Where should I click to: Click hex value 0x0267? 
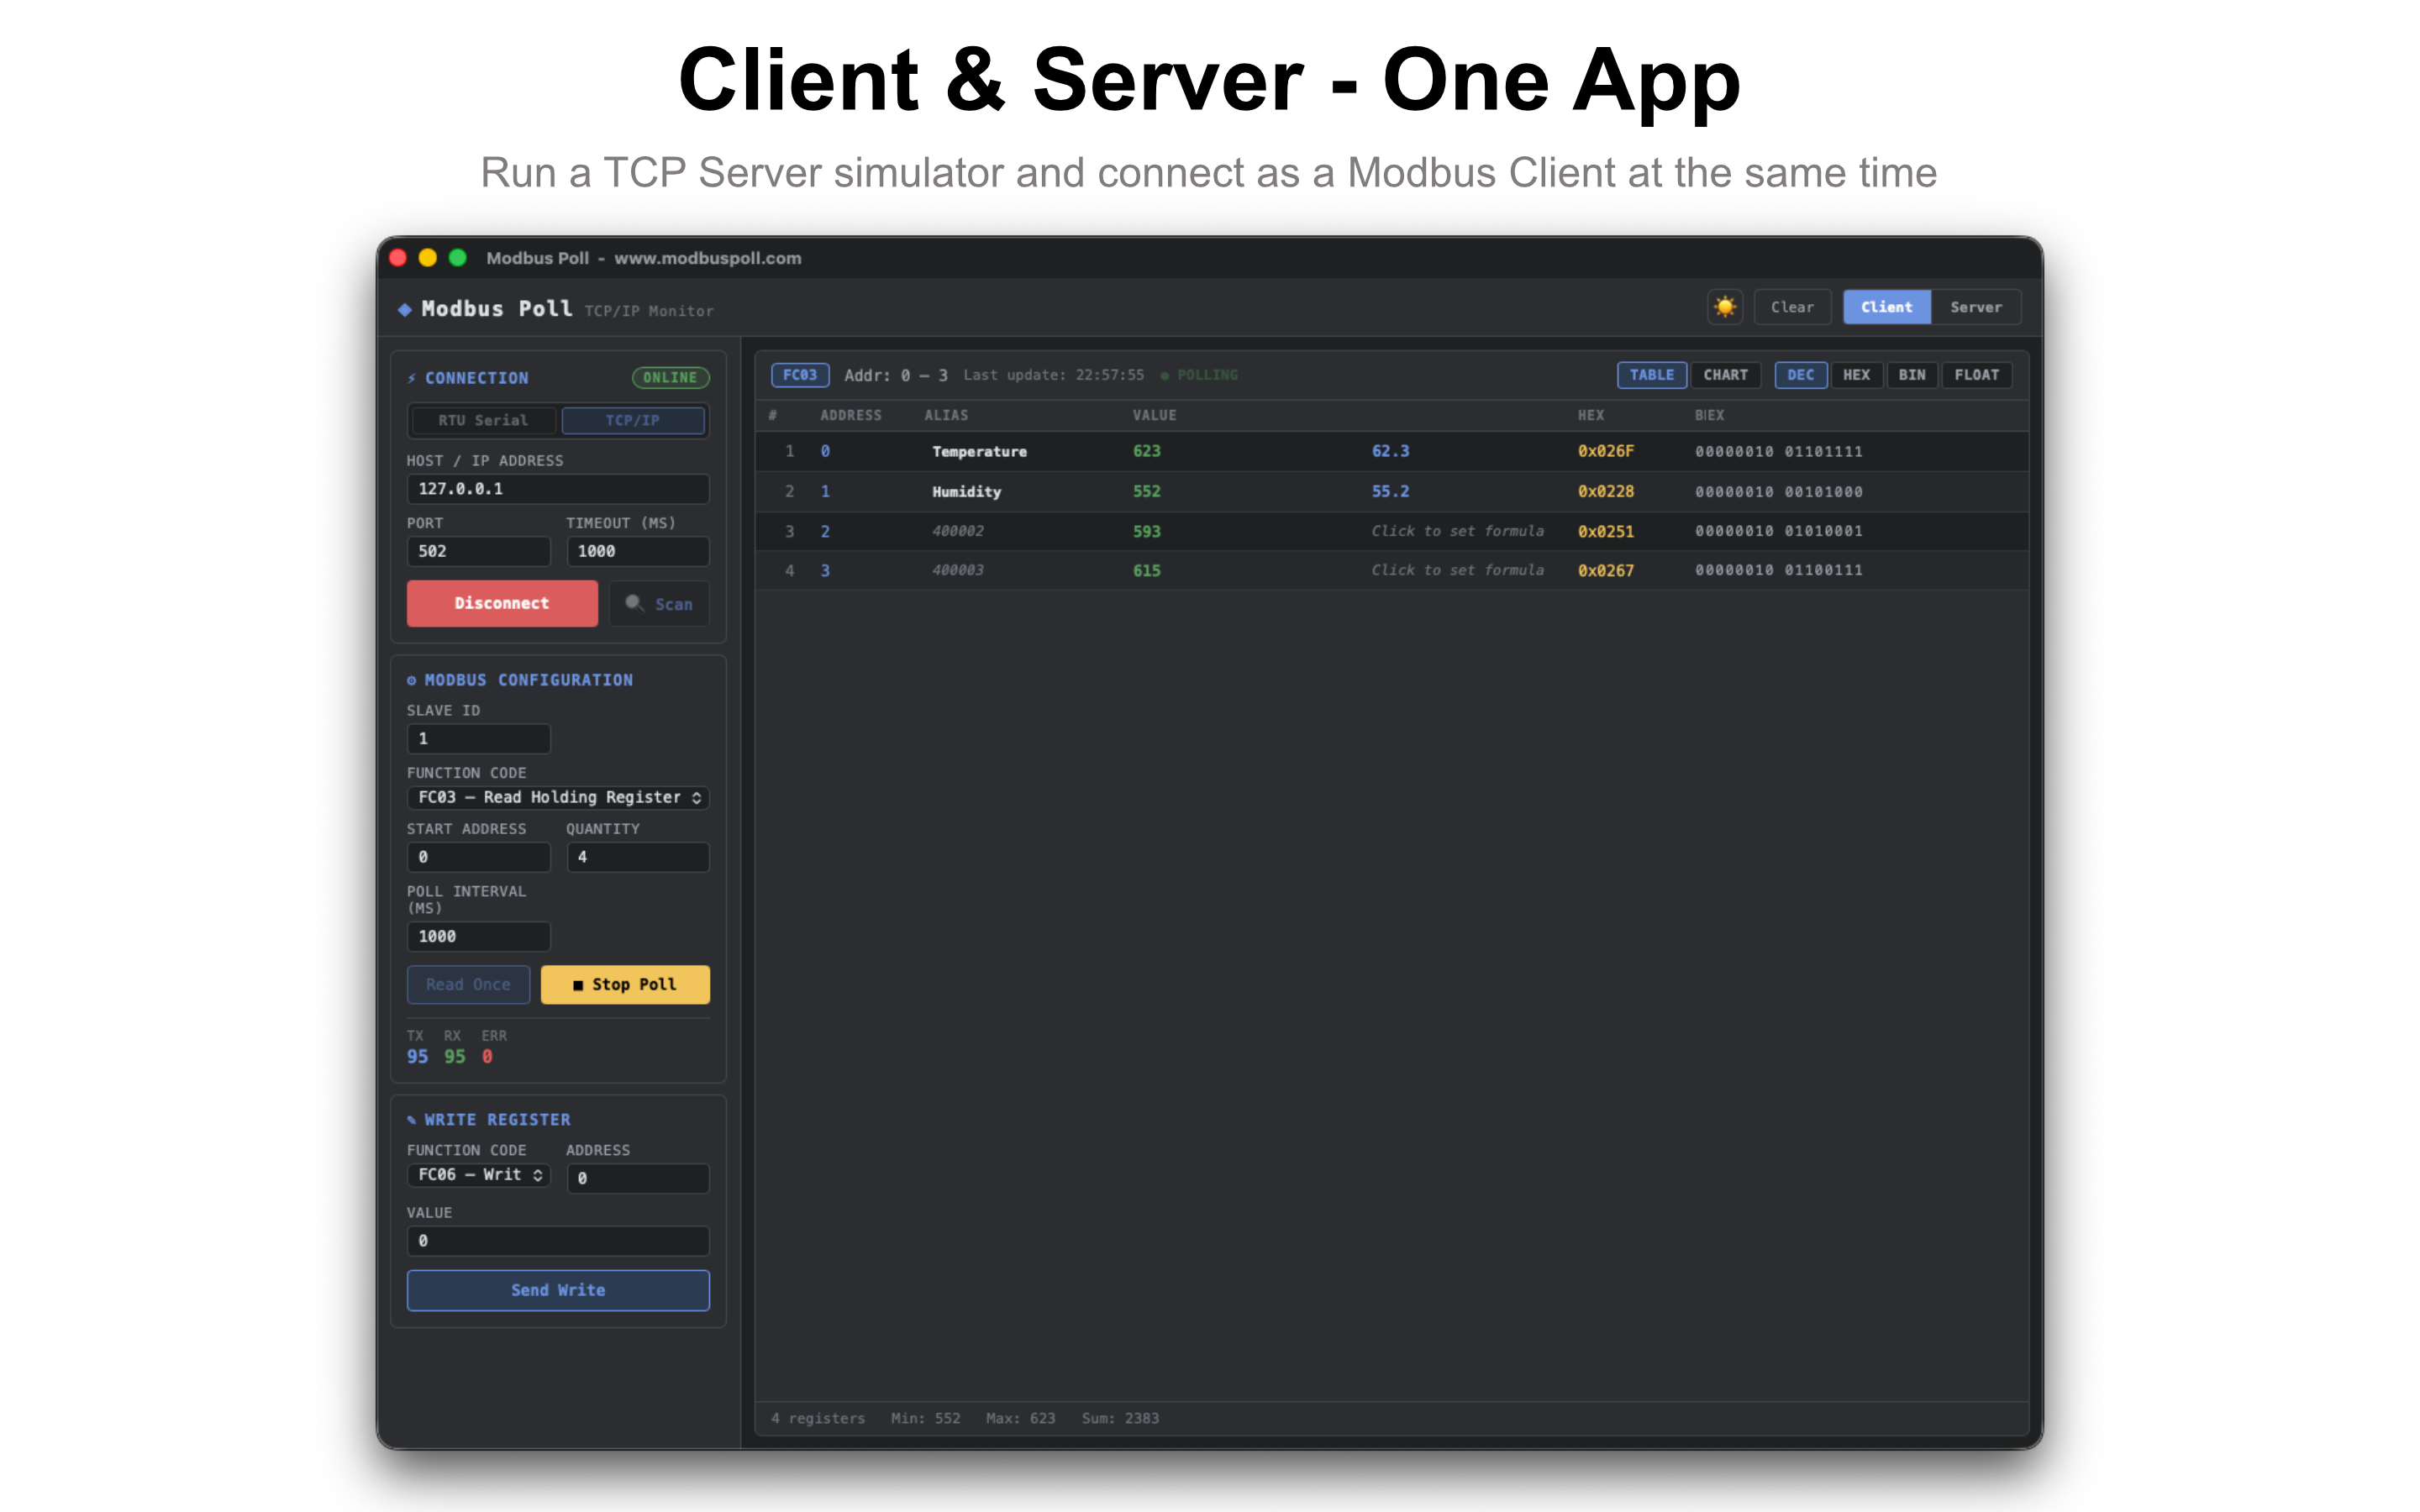[1606, 570]
